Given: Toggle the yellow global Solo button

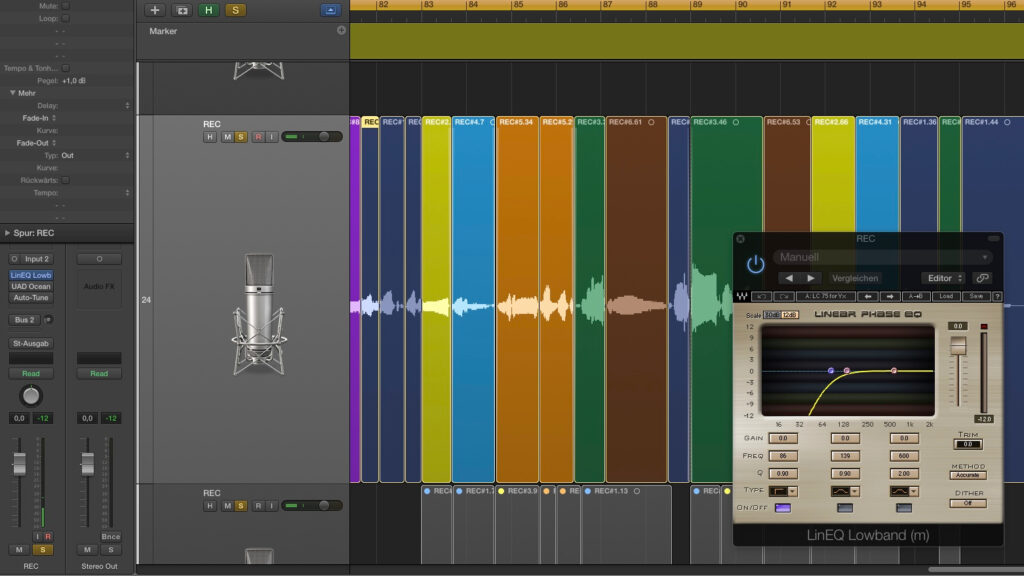Looking at the screenshot, I should [235, 10].
